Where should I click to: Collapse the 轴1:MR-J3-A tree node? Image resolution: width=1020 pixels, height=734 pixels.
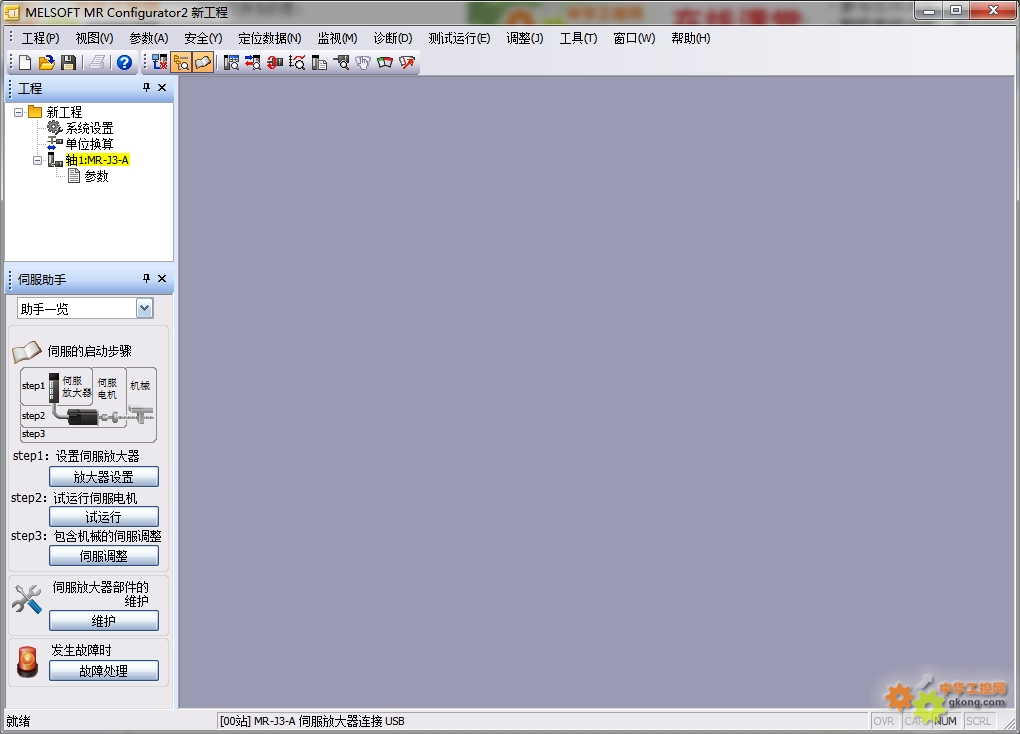point(37,160)
